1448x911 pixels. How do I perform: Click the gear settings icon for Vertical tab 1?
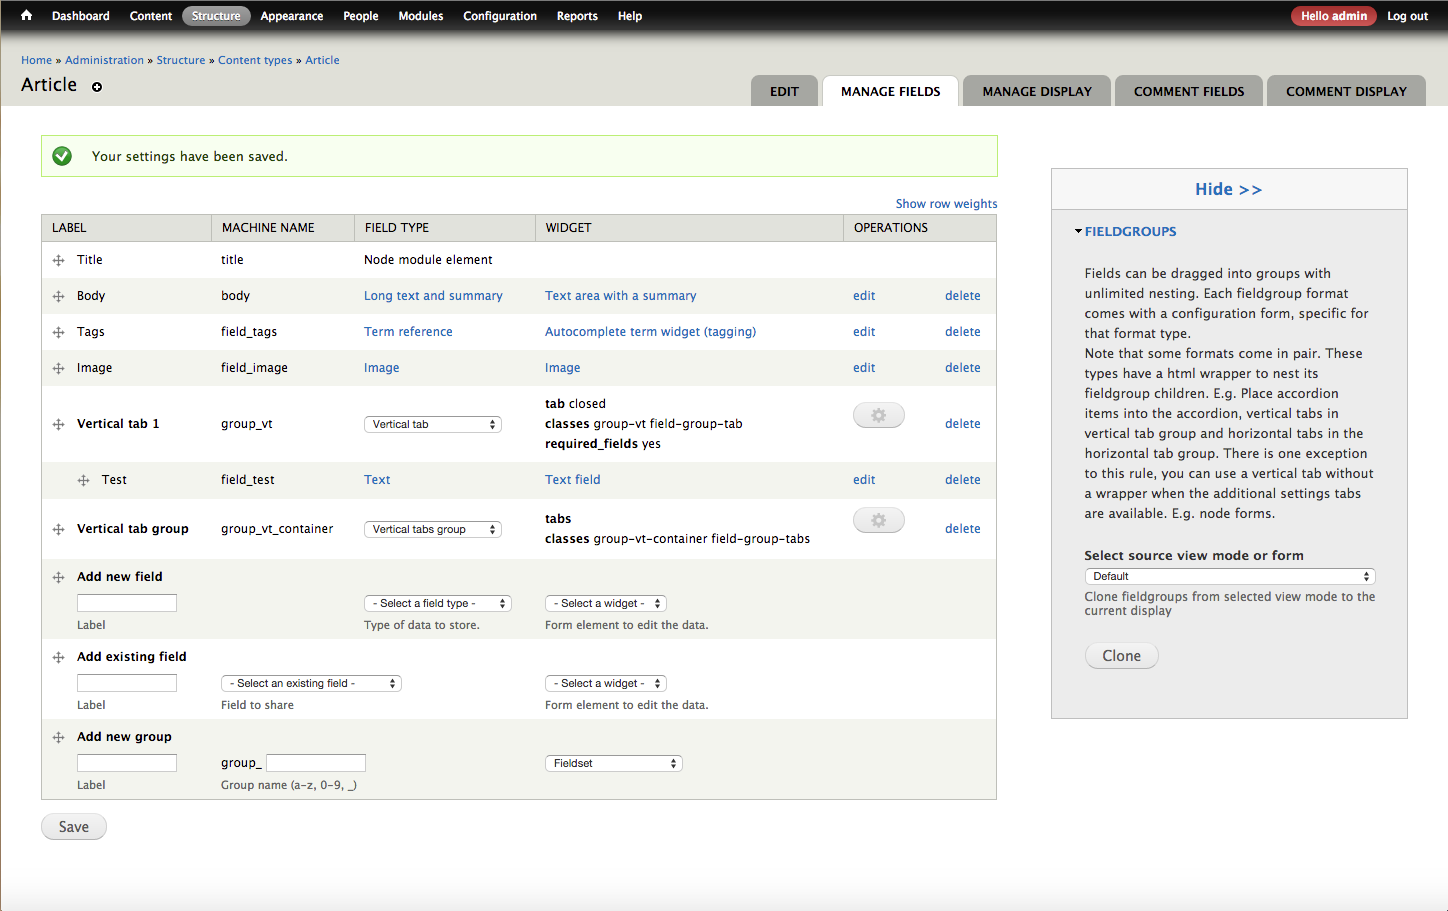pyautogui.click(x=878, y=415)
